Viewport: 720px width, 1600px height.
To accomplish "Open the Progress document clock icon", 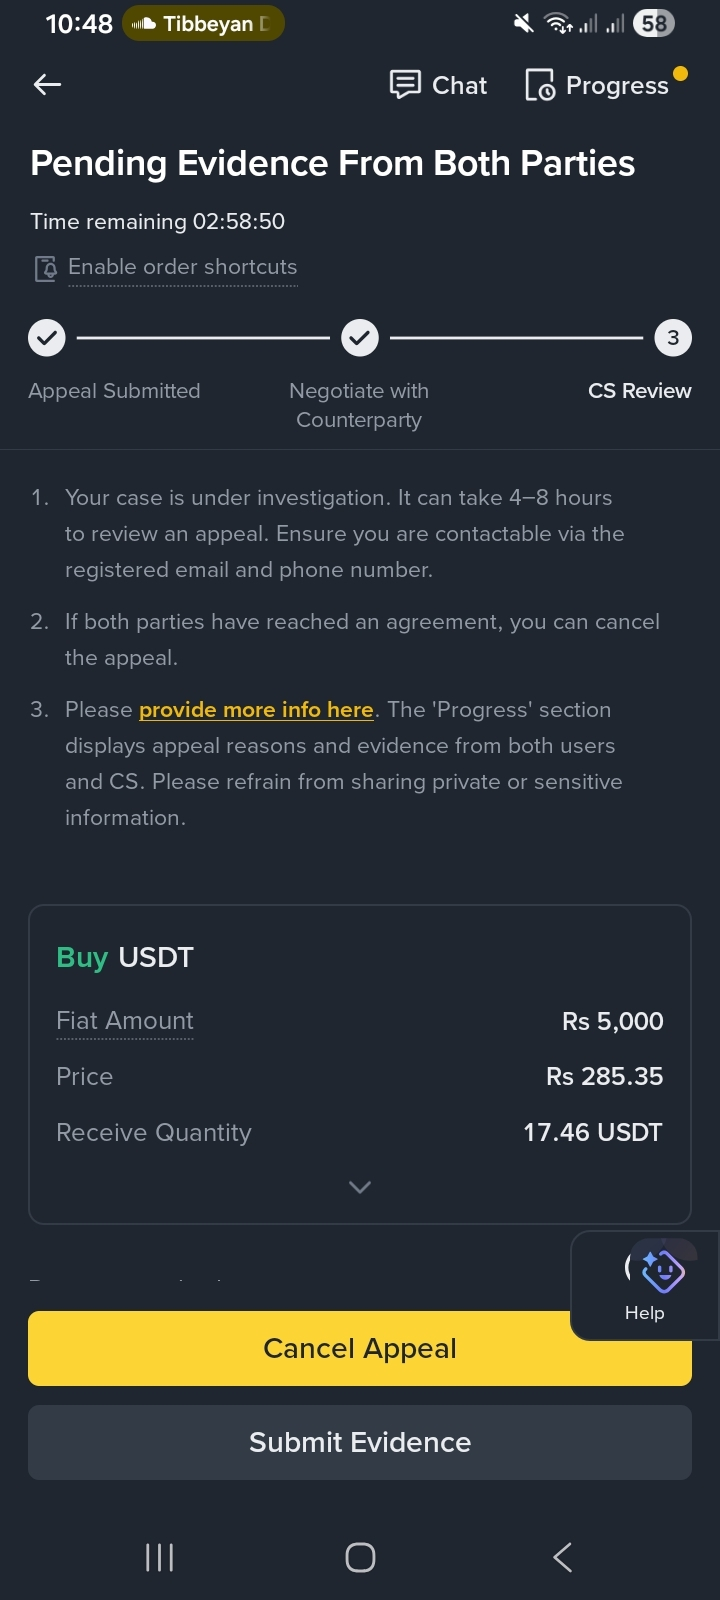I will 540,86.
